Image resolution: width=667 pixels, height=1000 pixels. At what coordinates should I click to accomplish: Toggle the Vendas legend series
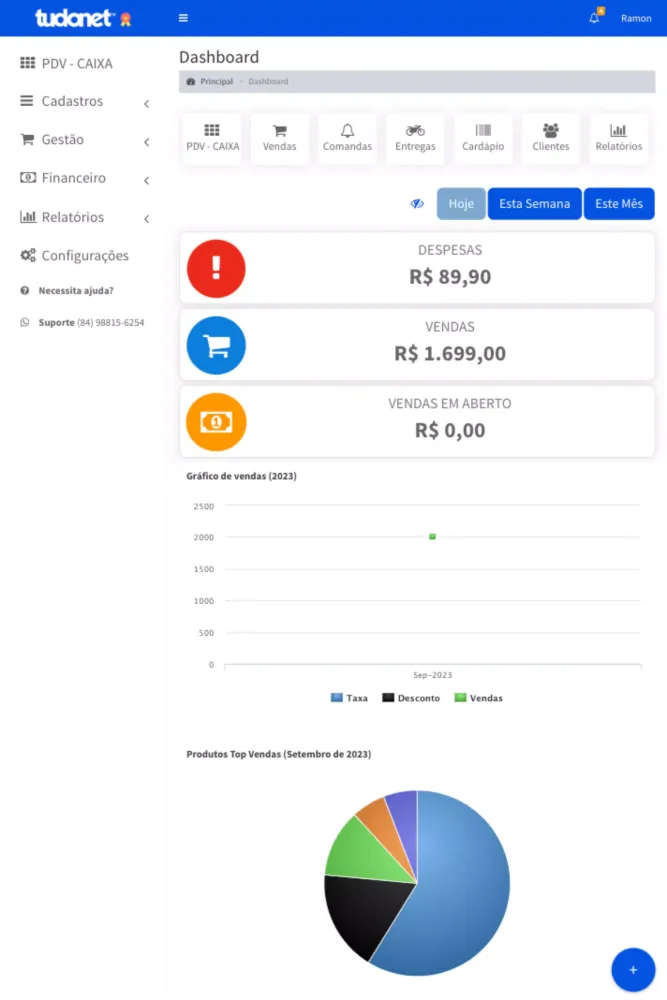(478, 698)
